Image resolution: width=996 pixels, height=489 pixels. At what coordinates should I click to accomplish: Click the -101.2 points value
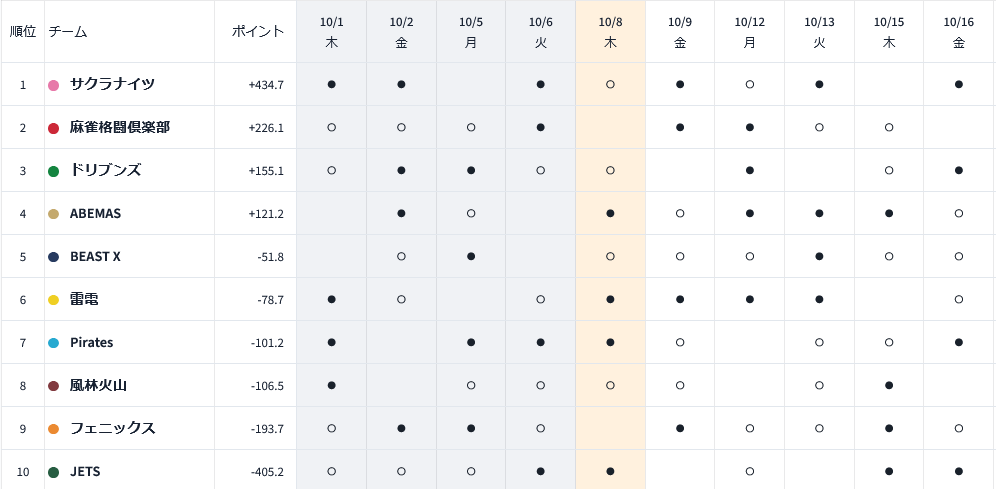[267, 343]
